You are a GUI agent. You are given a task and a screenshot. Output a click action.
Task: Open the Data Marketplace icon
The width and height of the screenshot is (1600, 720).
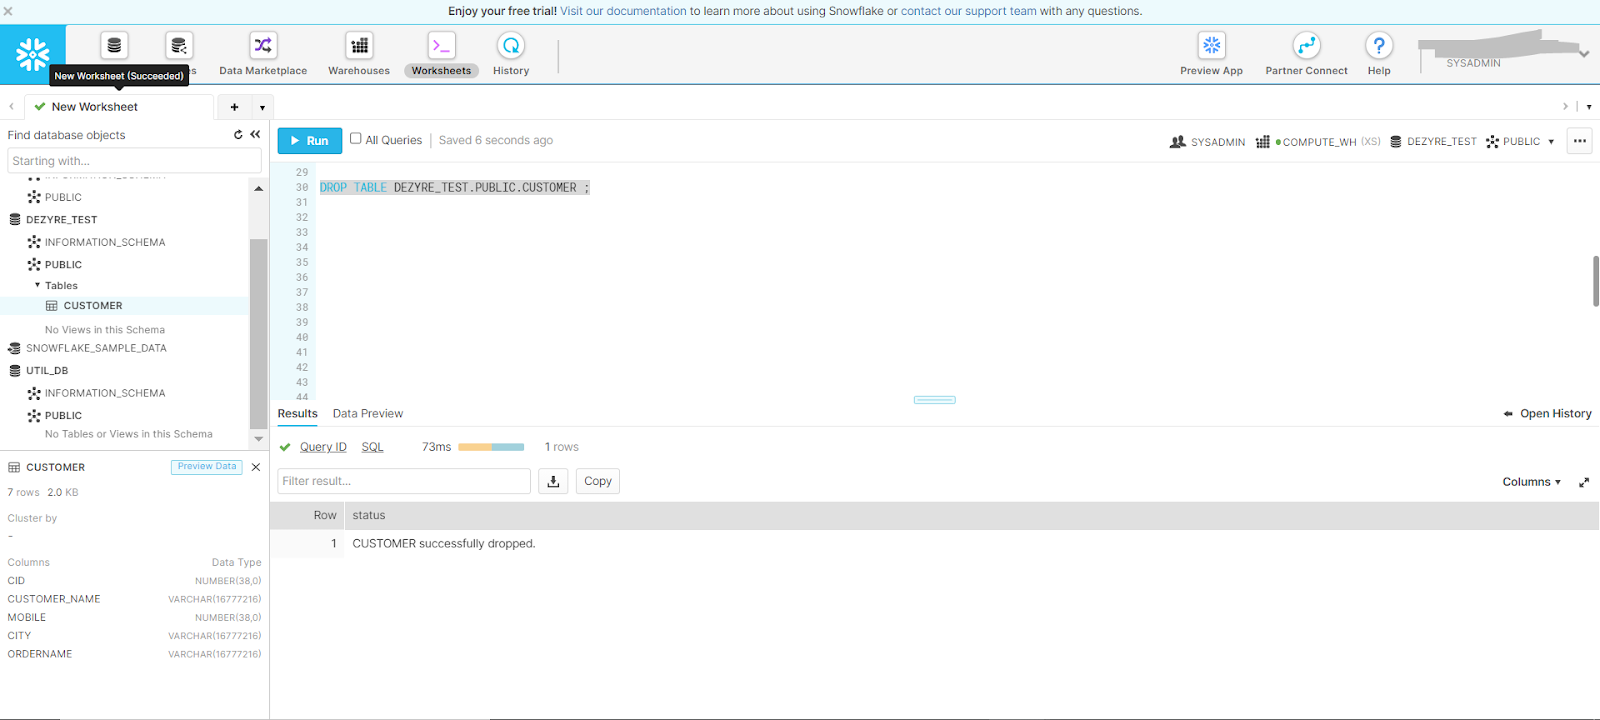point(262,46)
